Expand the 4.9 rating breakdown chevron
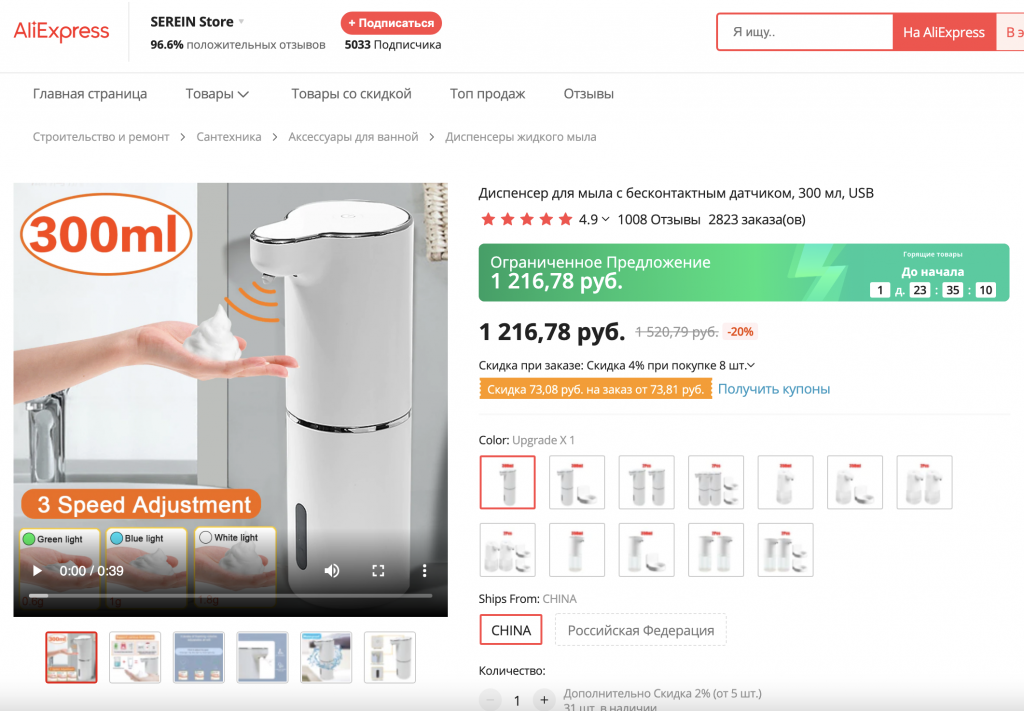The width and height of the screenshot is (1024, 711). tap(605, 219)
